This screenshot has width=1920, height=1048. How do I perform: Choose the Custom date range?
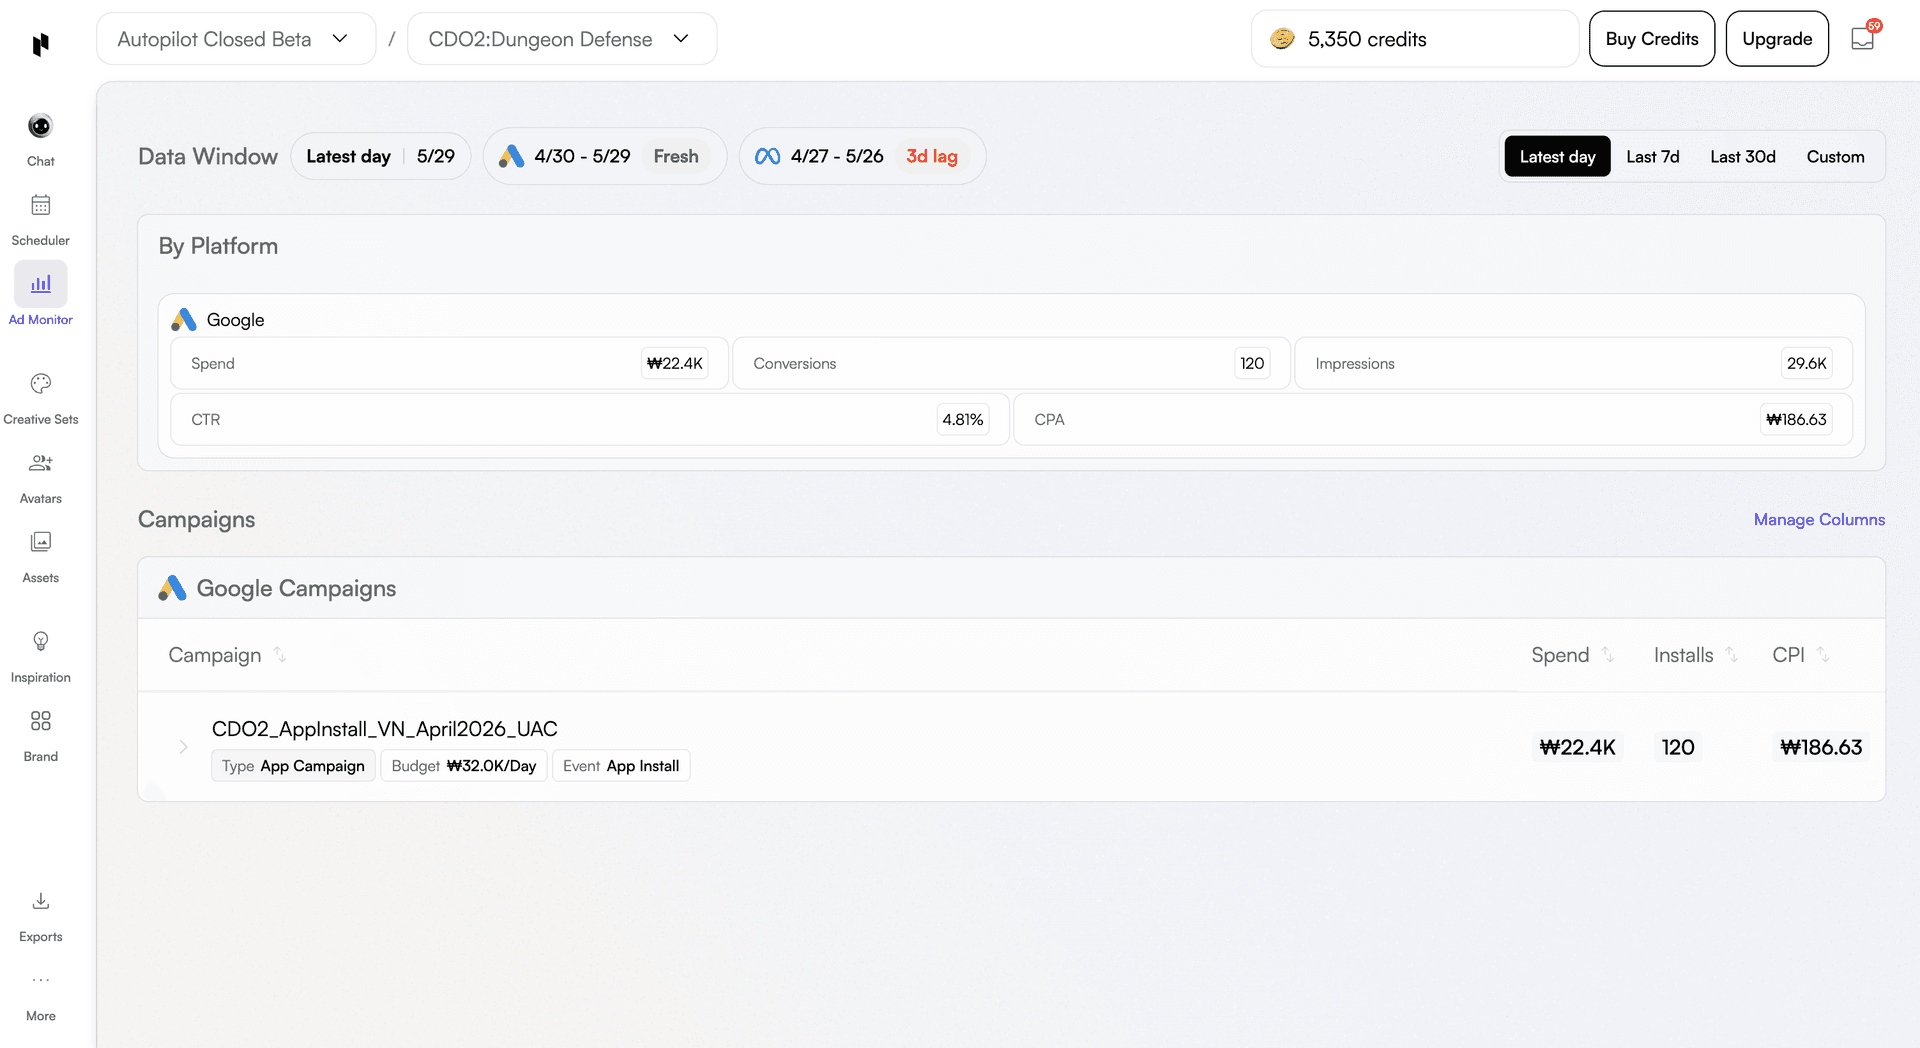pos(1835,157)
